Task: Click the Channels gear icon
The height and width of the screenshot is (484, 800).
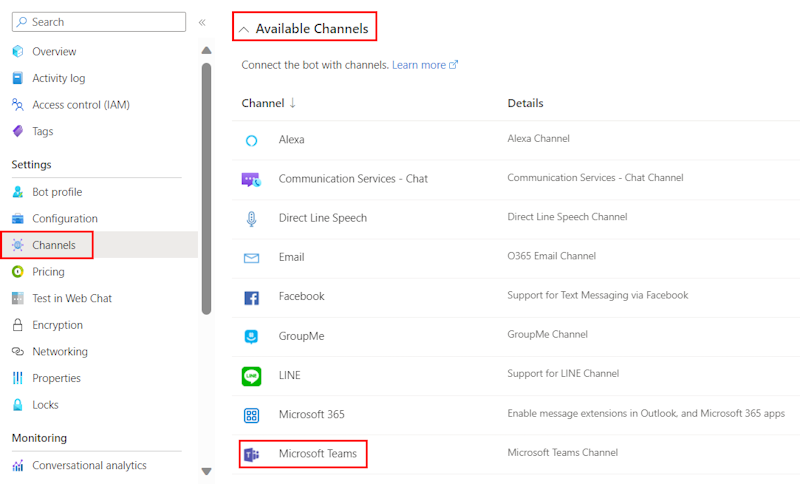Action: click(18, 245)
